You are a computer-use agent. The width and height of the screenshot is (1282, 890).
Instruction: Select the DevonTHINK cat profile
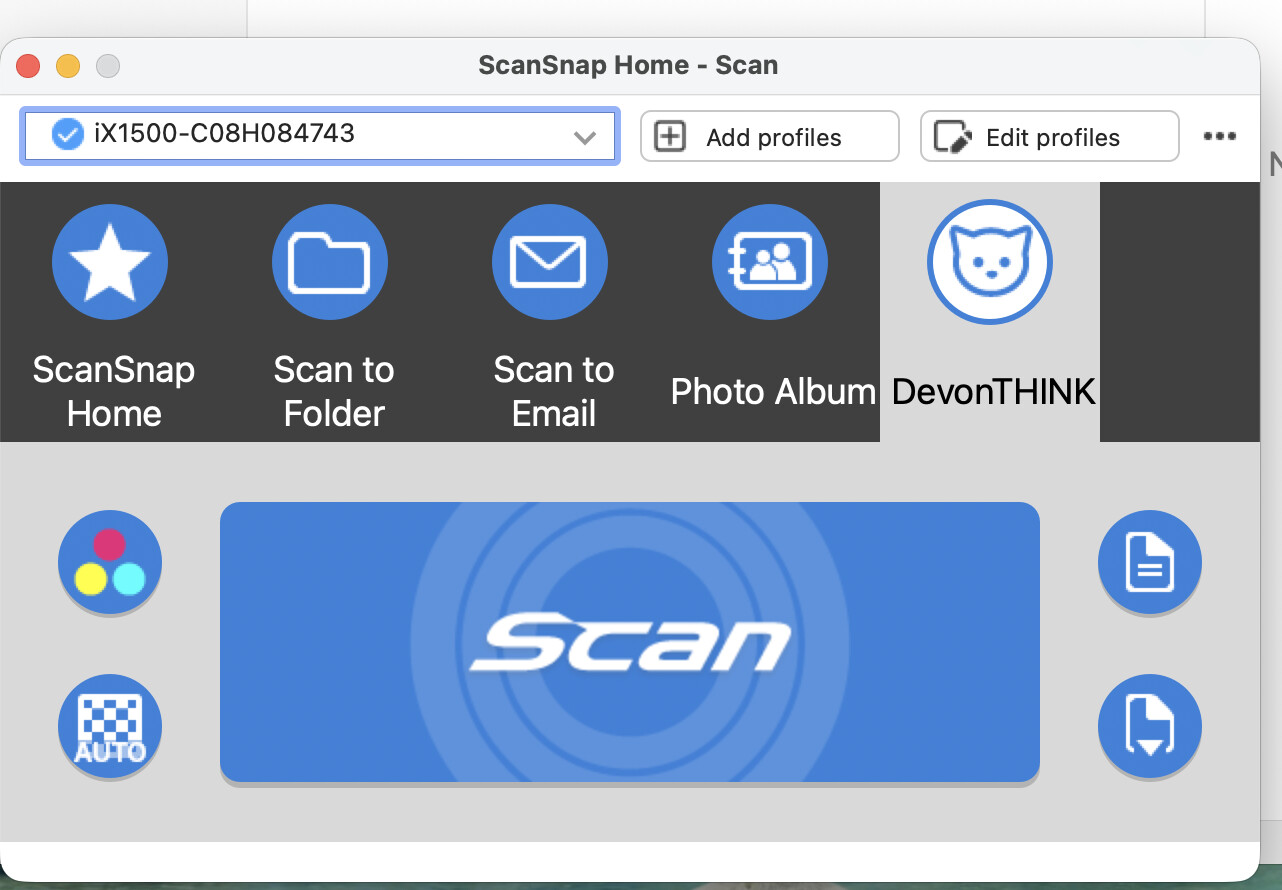[989, 262]
